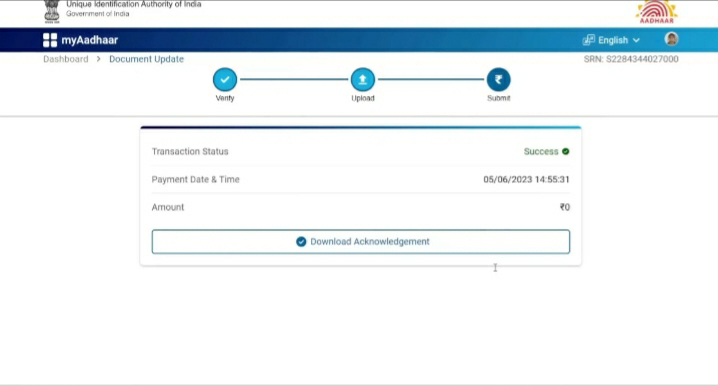Click the myAadhaar title
The image size is (718, 385).
point(90,40)
